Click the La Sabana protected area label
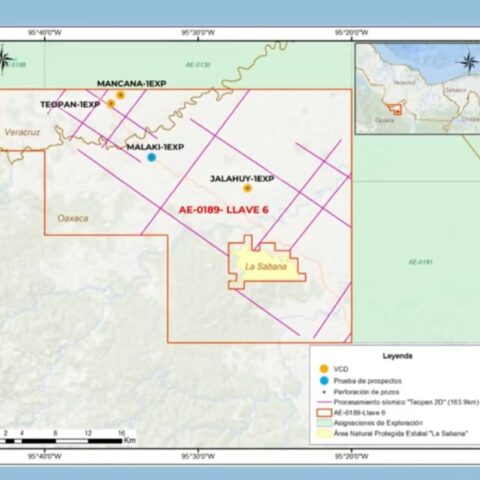This screenshot has height=480, width=480. tap(266, 267)
